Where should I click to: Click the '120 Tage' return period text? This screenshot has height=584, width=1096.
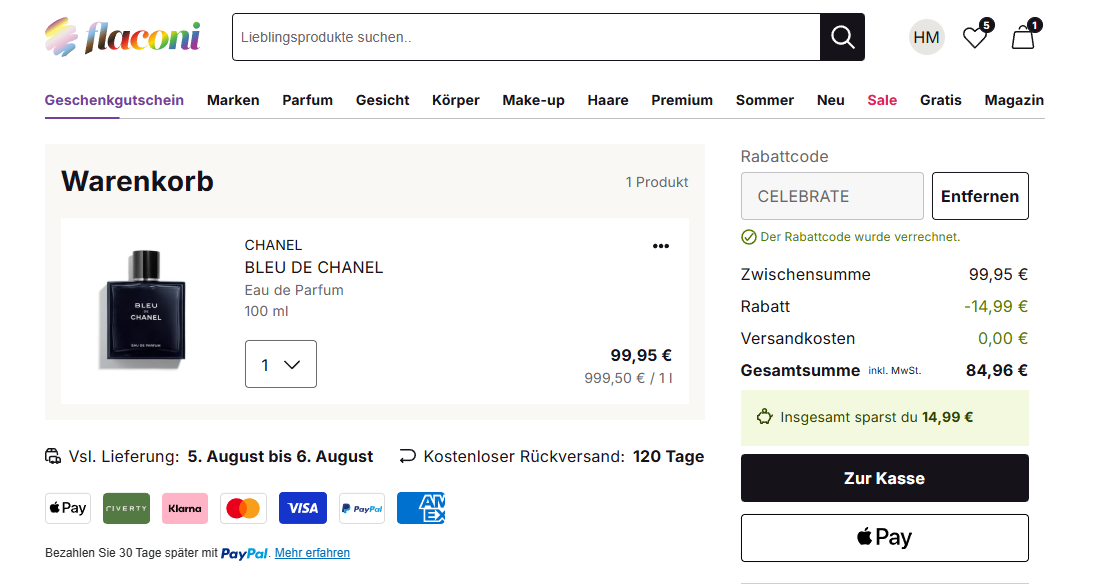tap(668, 457)
